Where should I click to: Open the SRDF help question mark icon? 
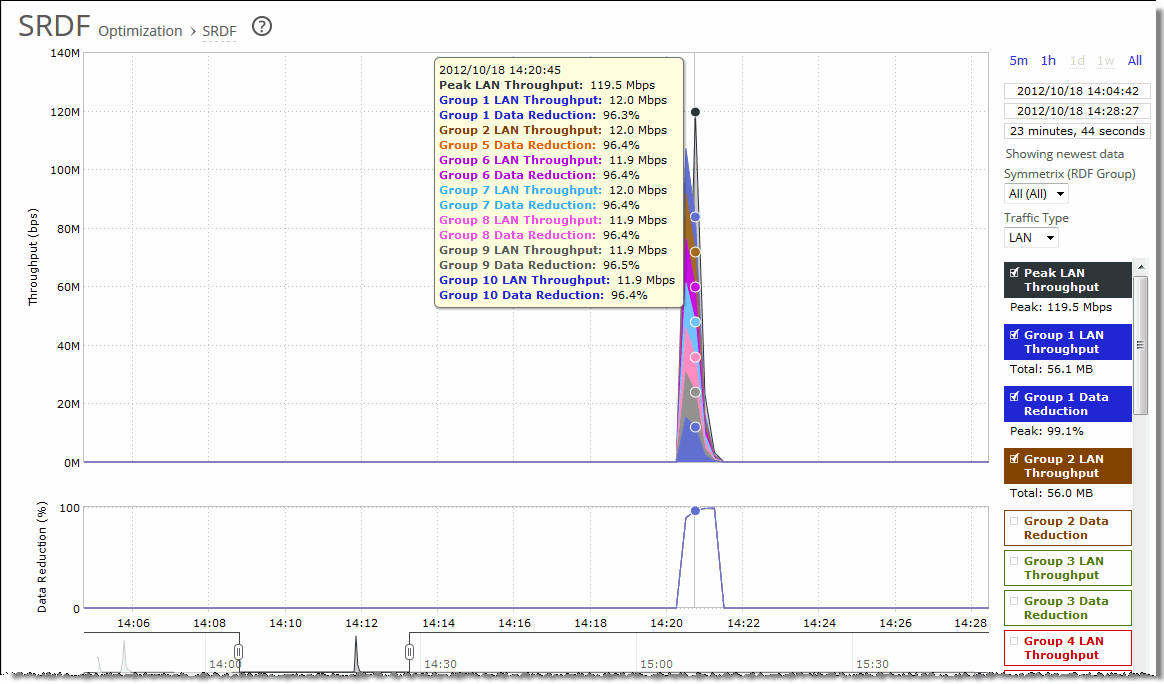coord(261,27)
